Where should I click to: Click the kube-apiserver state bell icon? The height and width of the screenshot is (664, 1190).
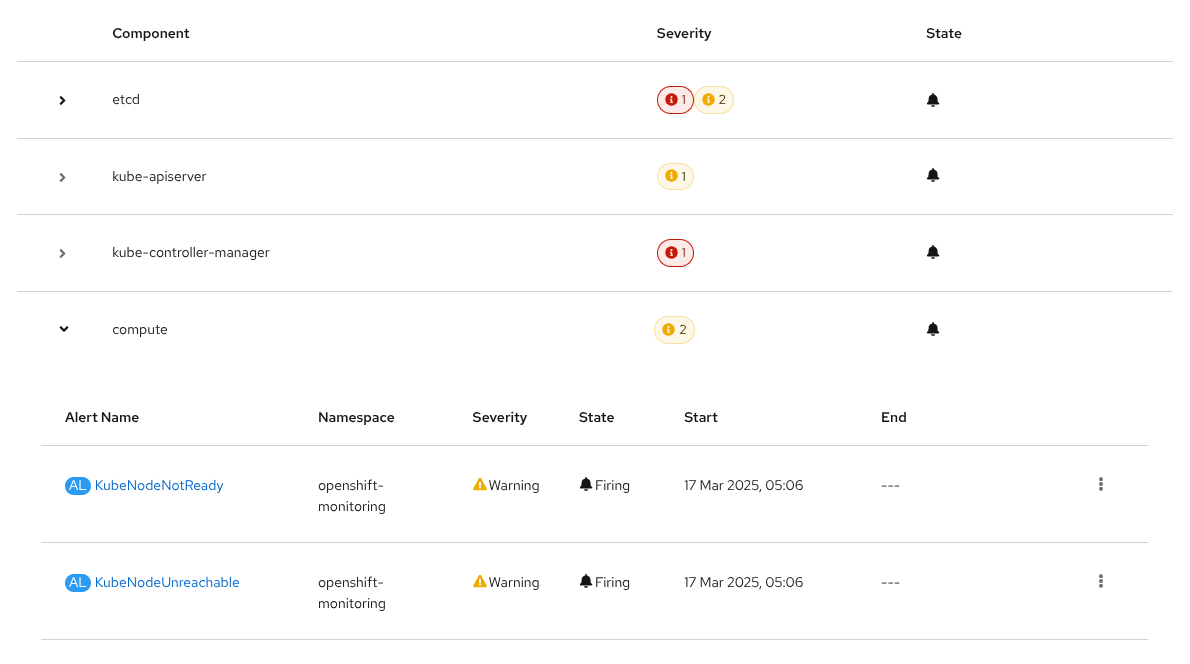coord(933,175)
